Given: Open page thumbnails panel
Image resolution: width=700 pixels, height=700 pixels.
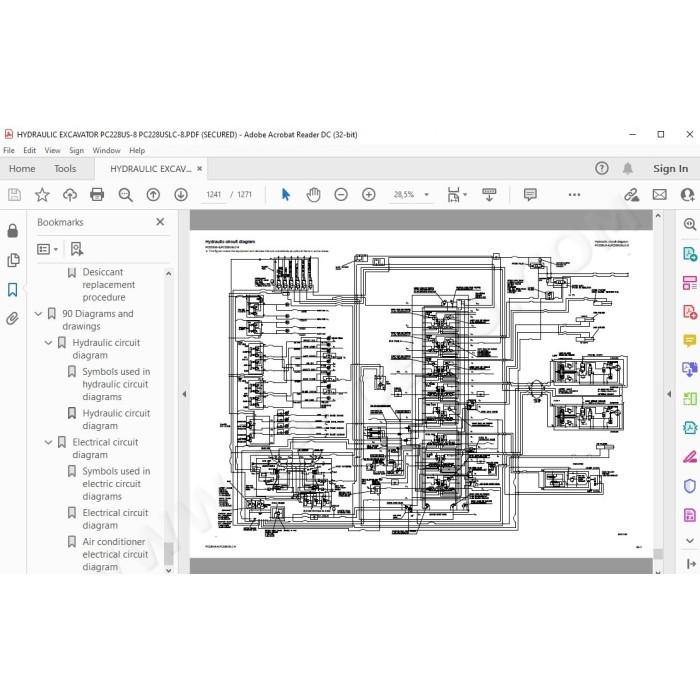Looking at the screenshot, I should point(13,260).
